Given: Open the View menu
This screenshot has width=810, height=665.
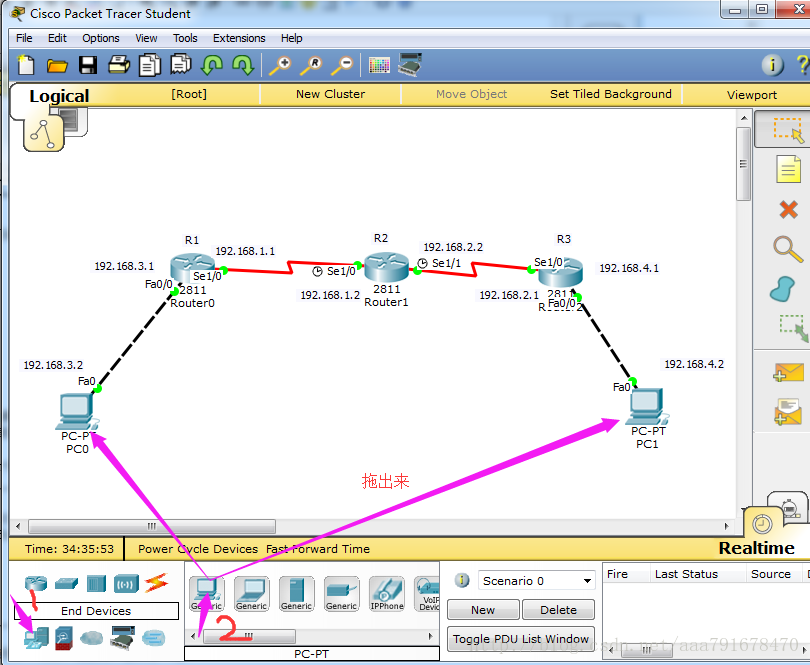Looking at the screenshot, I should [x=146, y=38].
